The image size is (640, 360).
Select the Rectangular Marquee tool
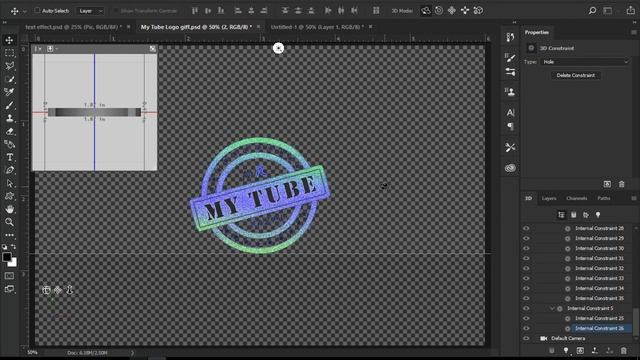tap(9, 53)
